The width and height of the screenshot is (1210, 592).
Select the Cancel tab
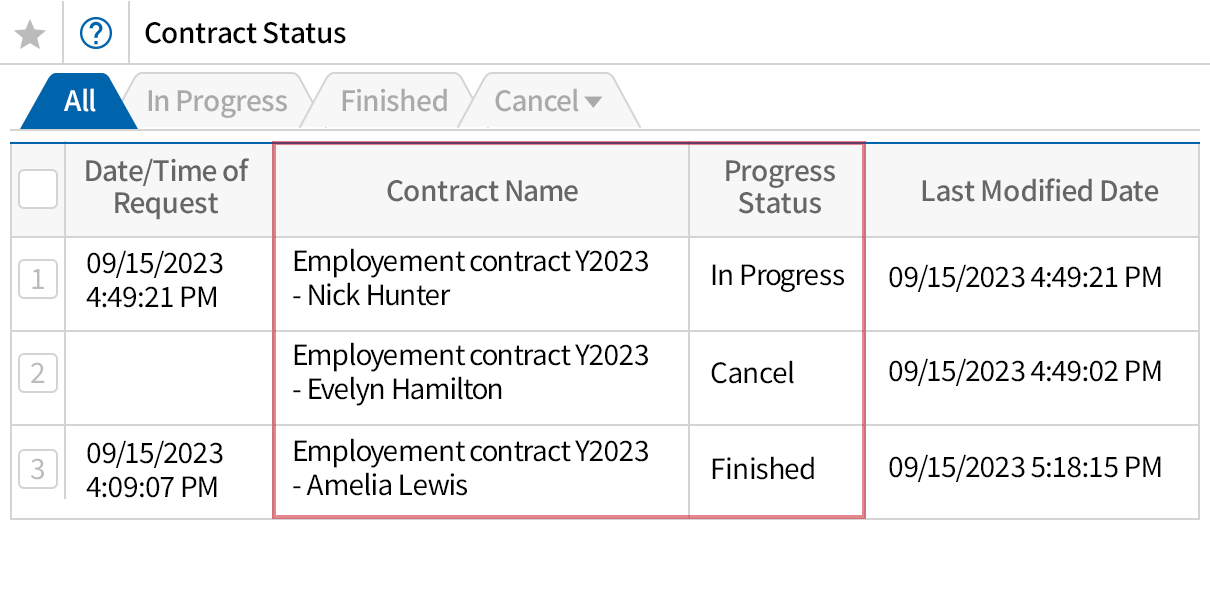537,100
